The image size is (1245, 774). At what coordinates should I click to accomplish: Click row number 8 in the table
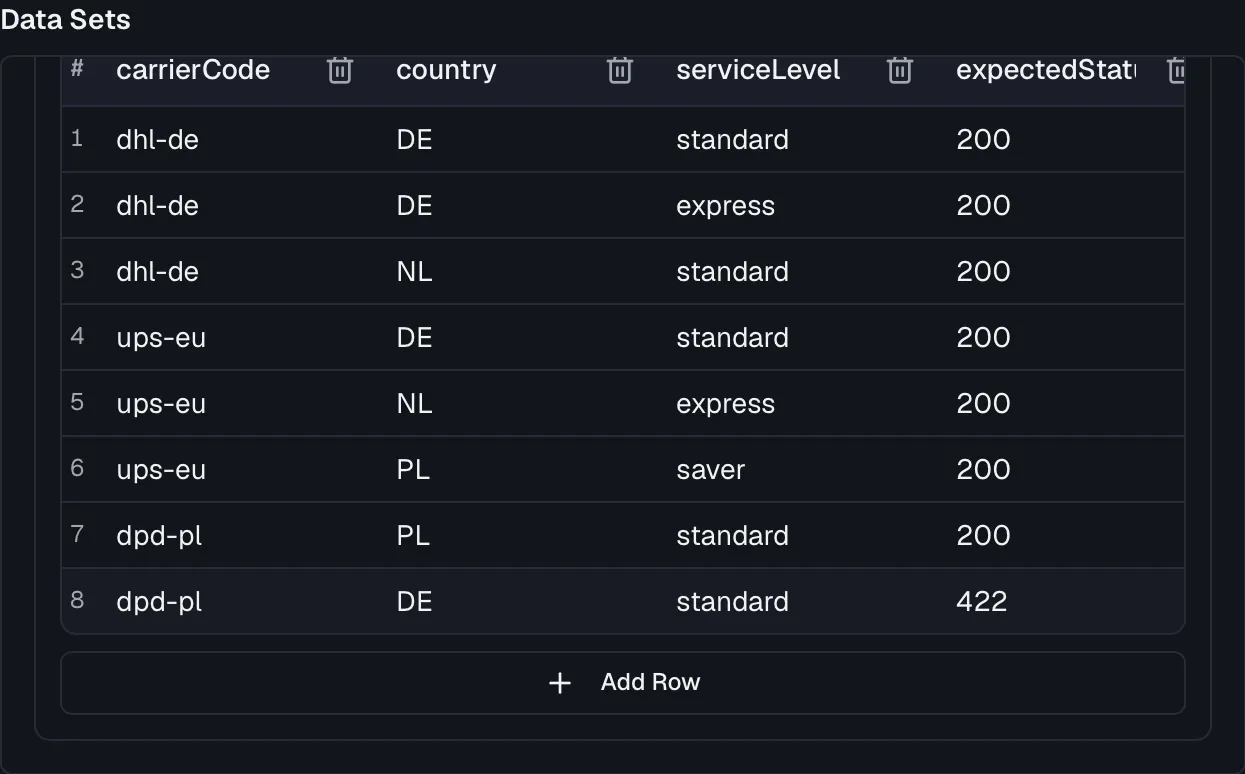click(x=77, y=600)
